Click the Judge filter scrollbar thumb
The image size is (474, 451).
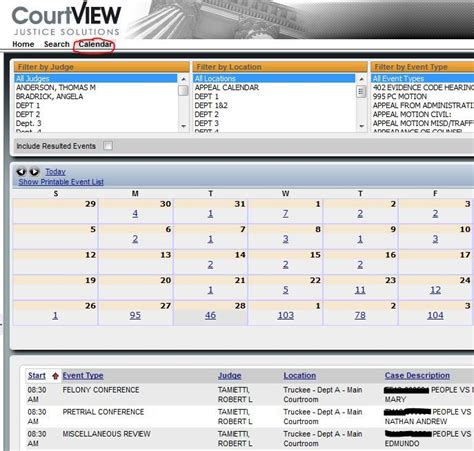pyautogui.click(x=183, y=90)
